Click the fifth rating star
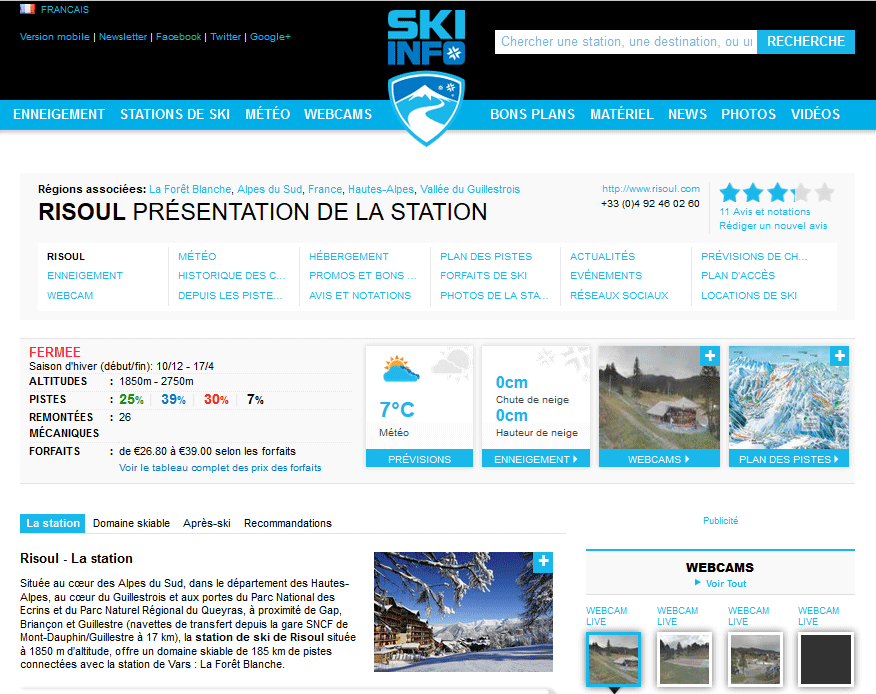This screenshot has width=876, height=694. tap(824, 193)
